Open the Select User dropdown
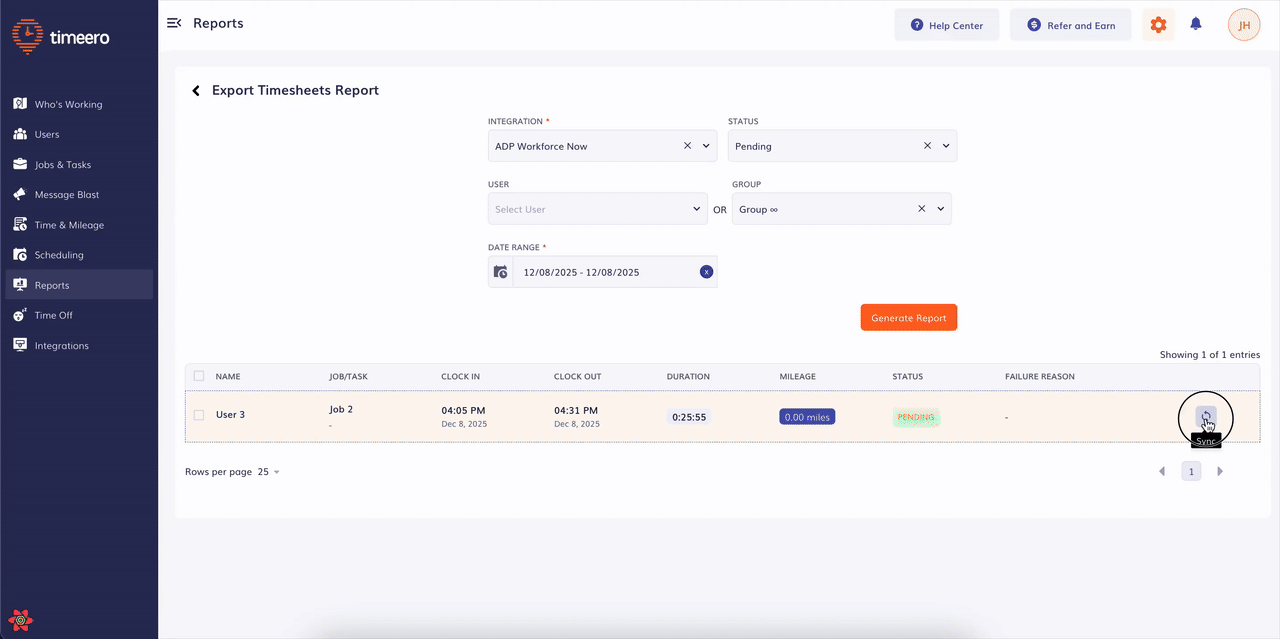The width and height of the screenshot is (1280, 639). [697, 209]
